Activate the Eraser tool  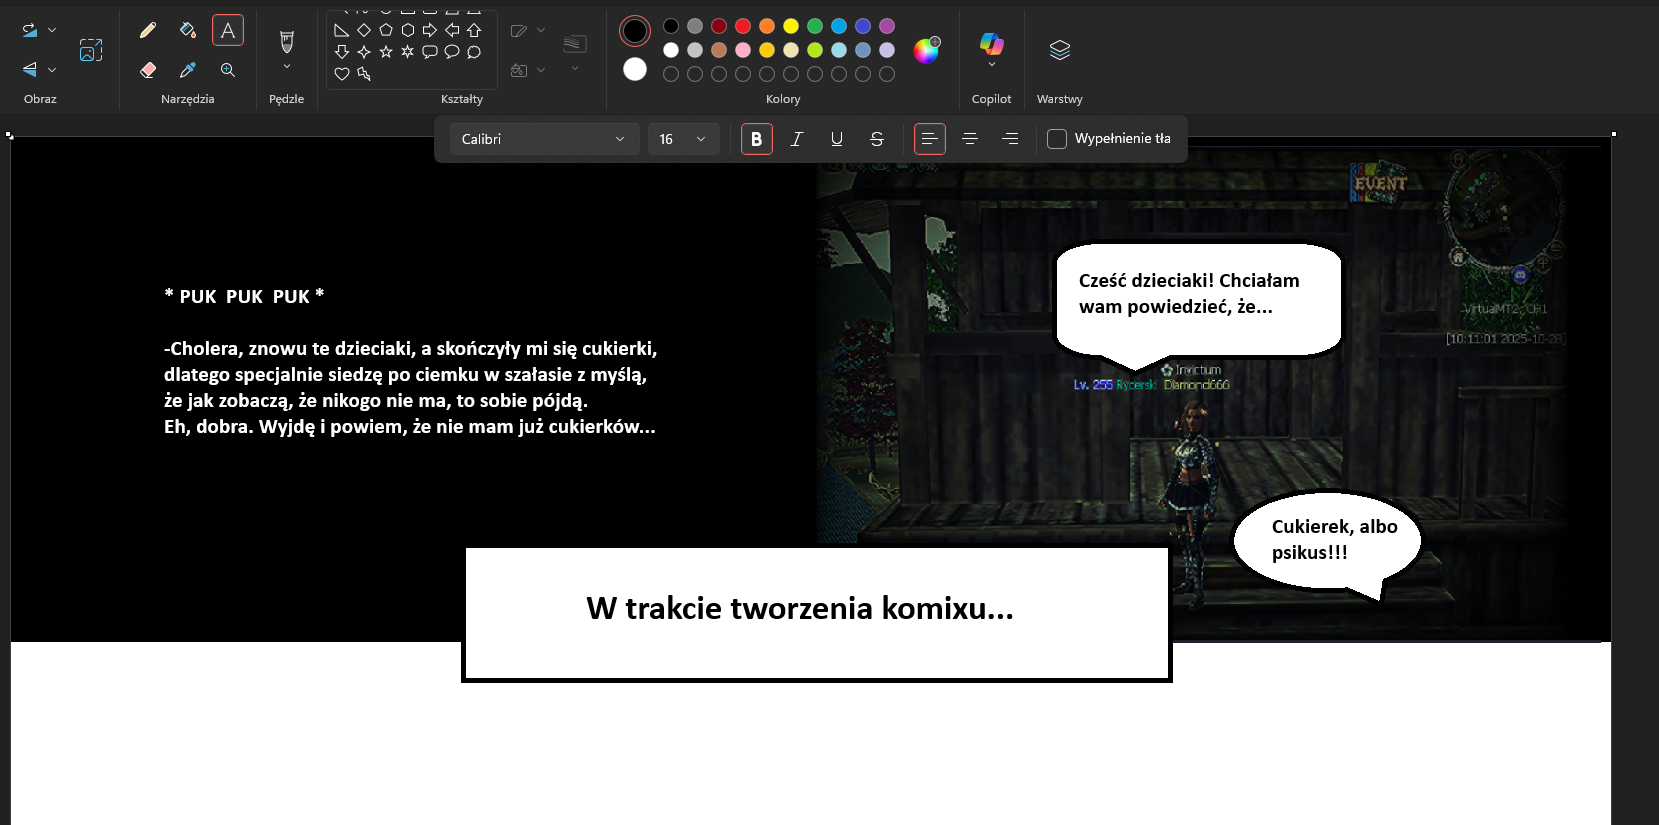148,70
